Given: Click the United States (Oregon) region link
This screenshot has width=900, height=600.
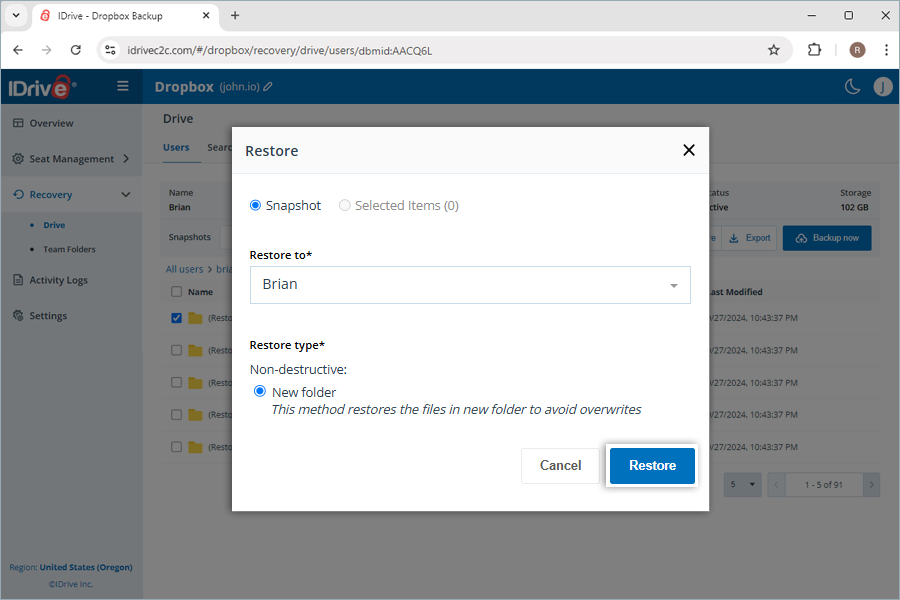Looking at the screenshot, I should [86, 567].
